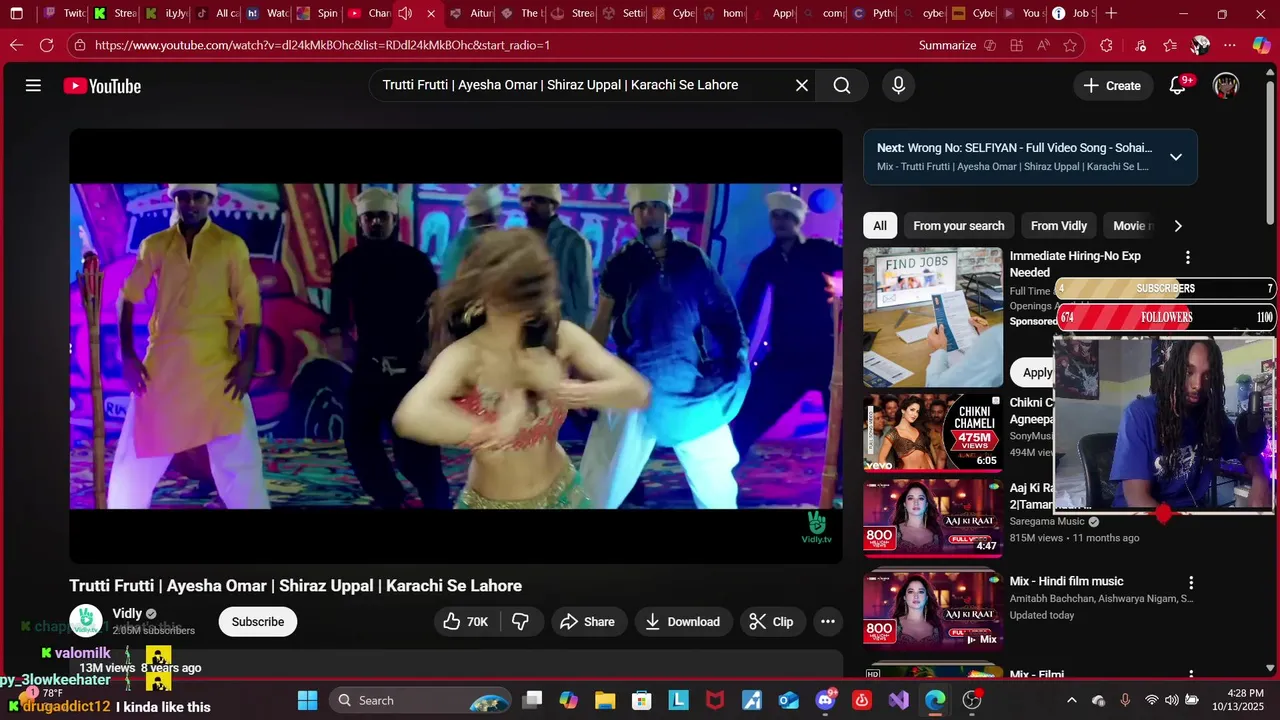Open Mix - Hindi film music title
The height and width of the screenshot is (720, 1280).
click(1066, 581)
